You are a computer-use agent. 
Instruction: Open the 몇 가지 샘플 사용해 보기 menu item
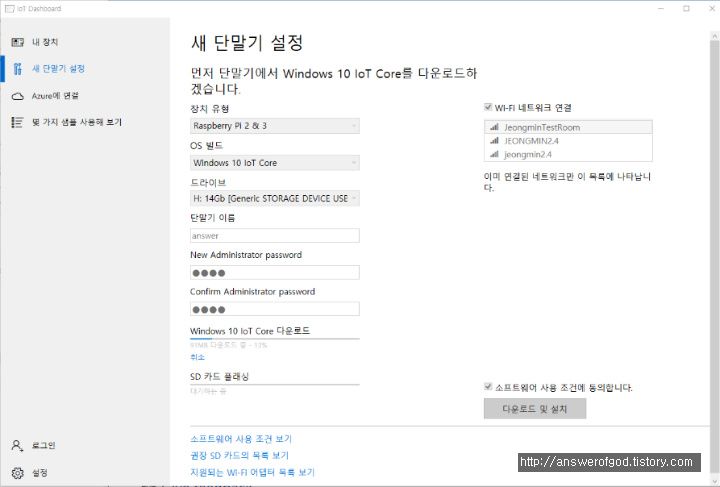click(85, 122)
